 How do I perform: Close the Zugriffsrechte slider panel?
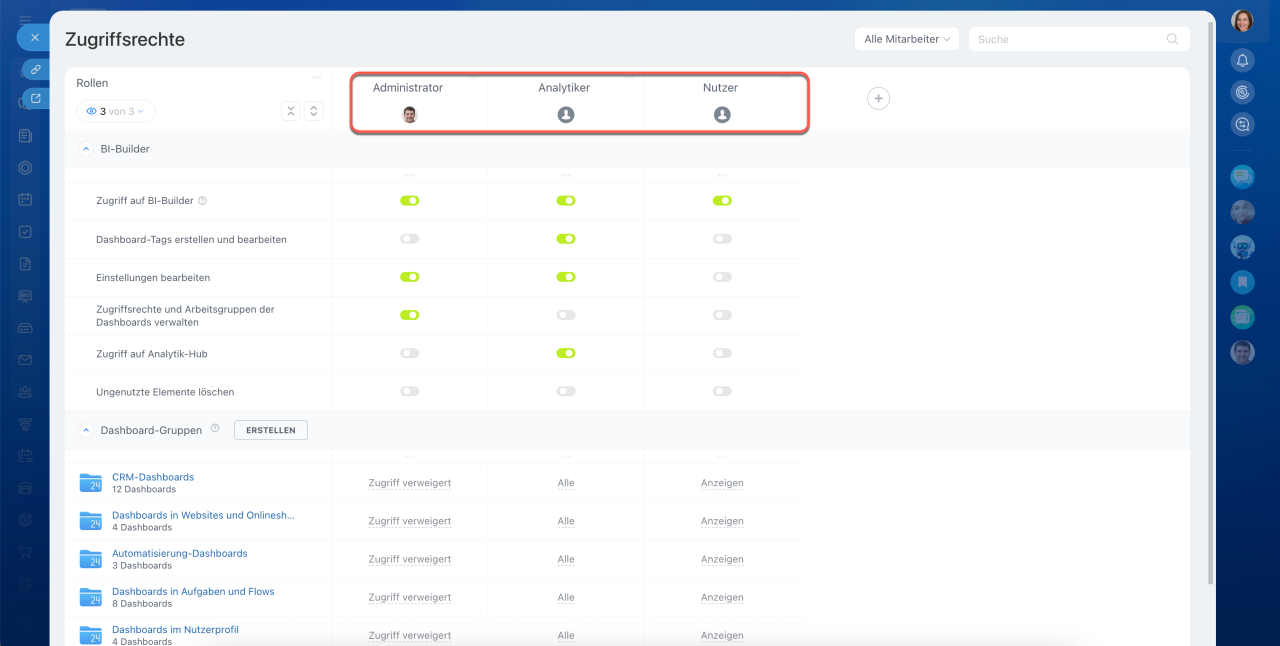point(34,37)
